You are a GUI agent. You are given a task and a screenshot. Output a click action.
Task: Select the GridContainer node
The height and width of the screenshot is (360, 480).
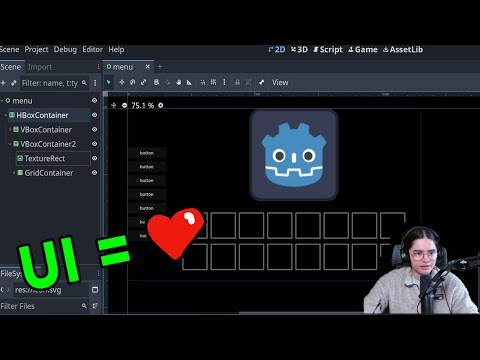pos(48,173)
